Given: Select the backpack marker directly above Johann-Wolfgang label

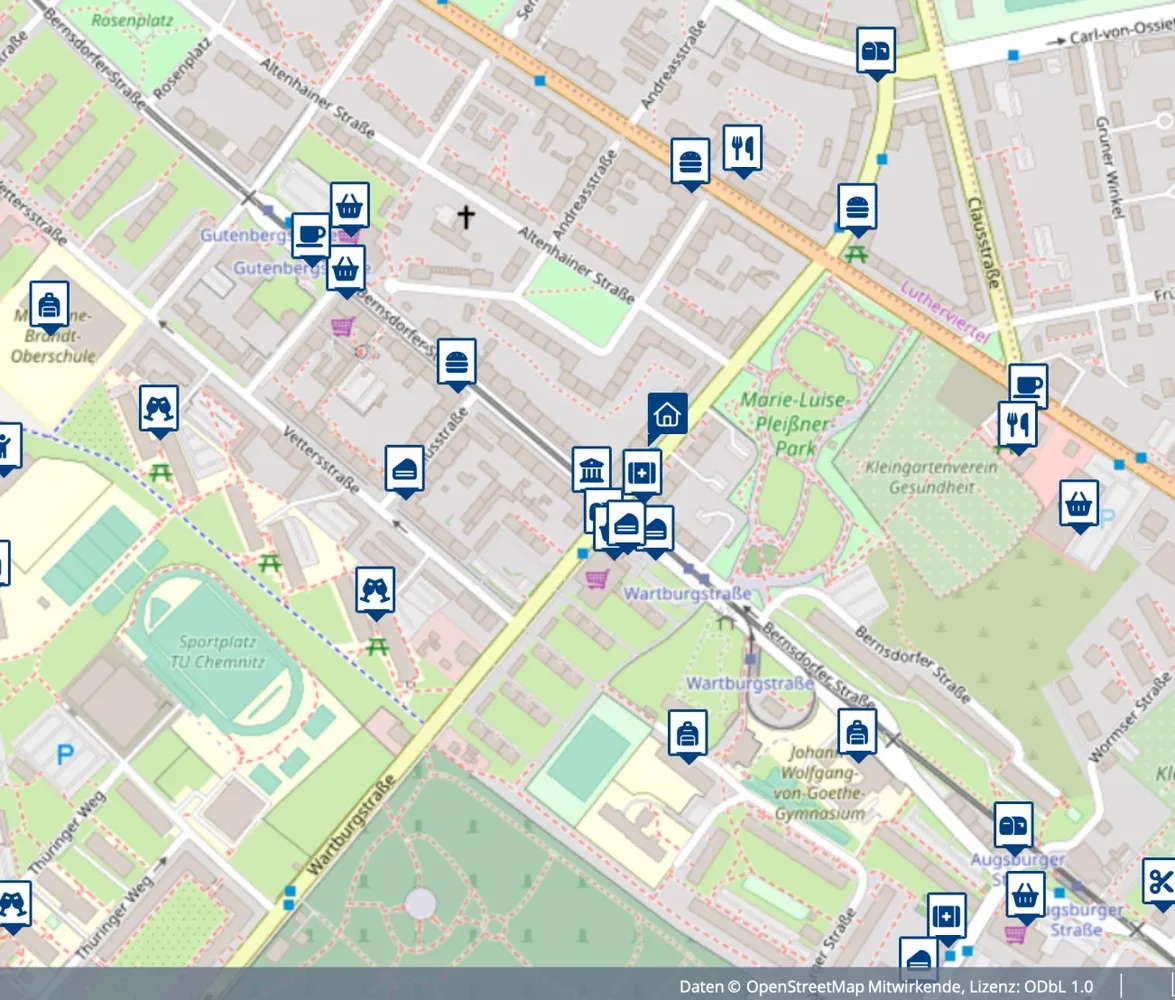Looking at the screenshot, I should (x=857, y=732).
